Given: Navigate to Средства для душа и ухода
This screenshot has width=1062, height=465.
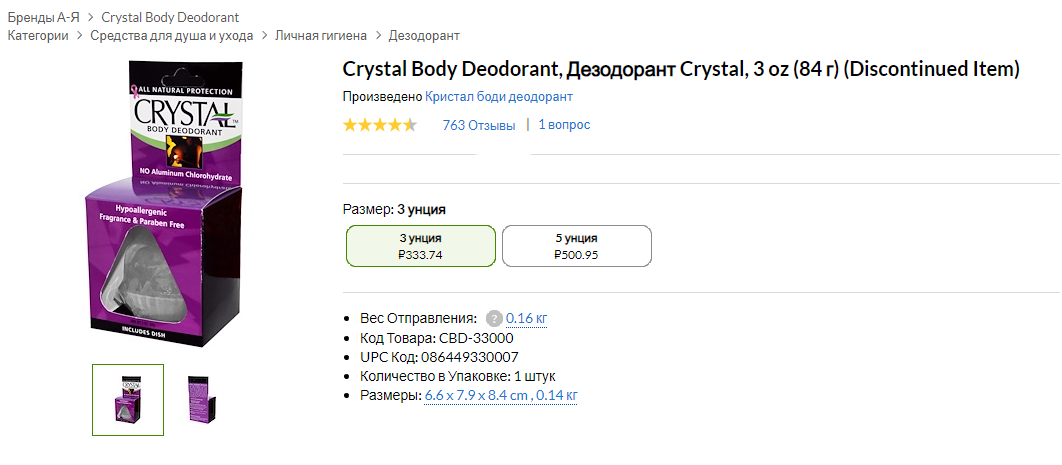Looking at the screenshot, I should coord(176,36).
